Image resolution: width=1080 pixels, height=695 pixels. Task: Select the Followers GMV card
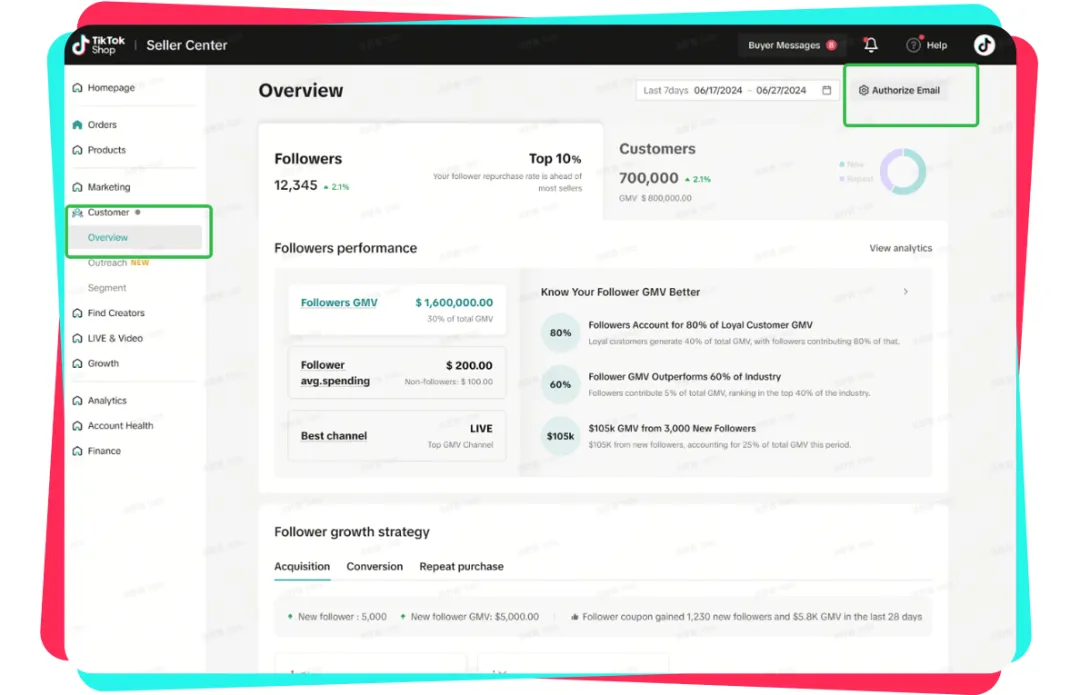pyautogui.click(x=396, y=309)
